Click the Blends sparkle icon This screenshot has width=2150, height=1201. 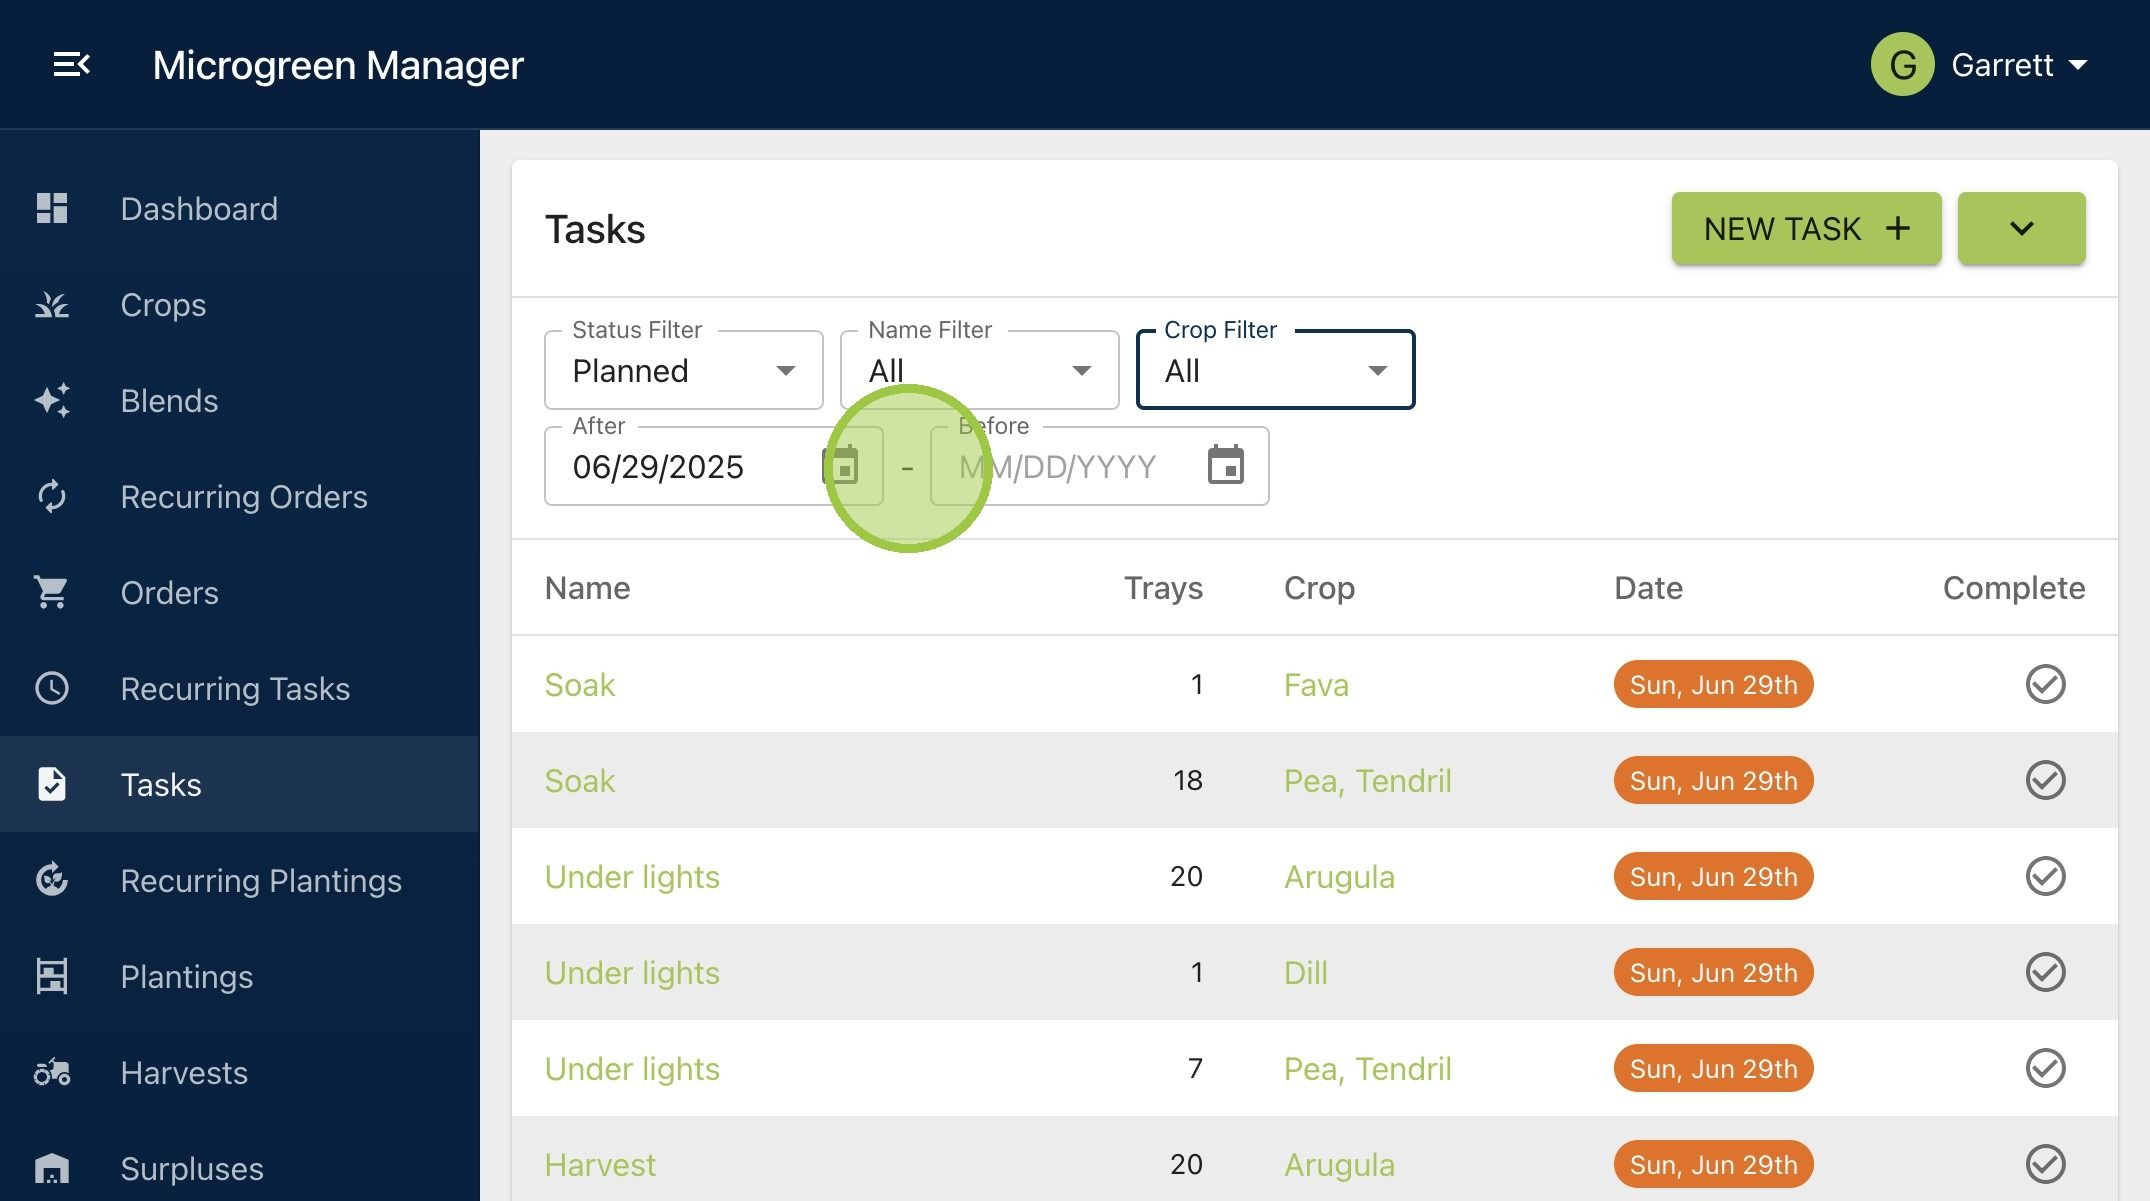[52, 400]
